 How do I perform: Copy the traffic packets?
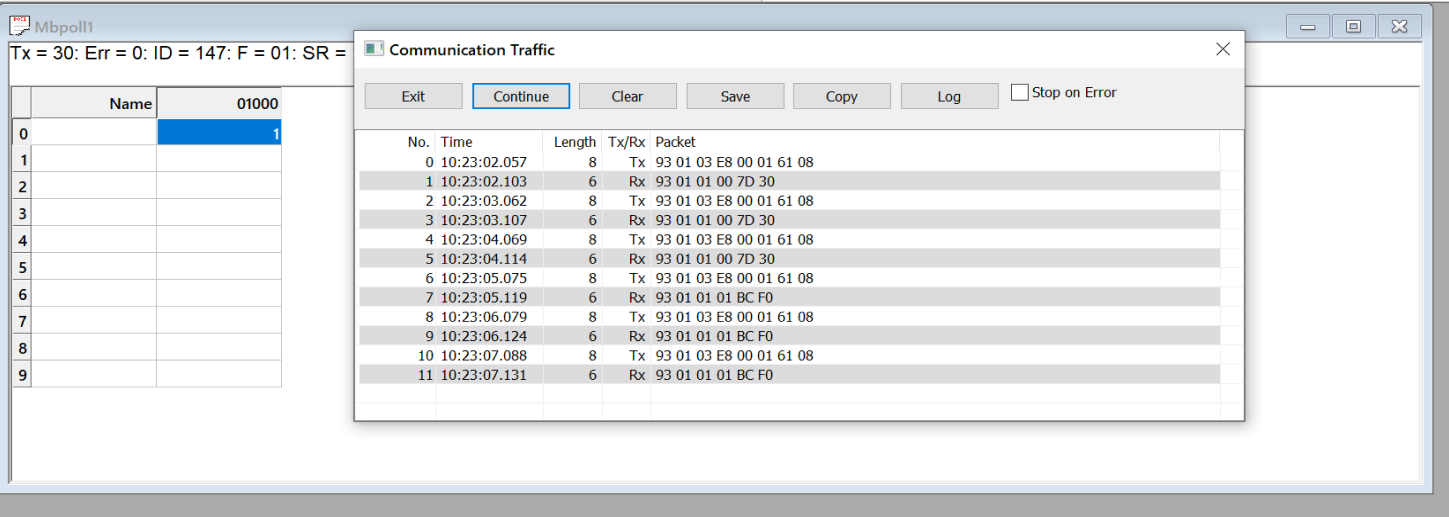[x=841, y=96]
